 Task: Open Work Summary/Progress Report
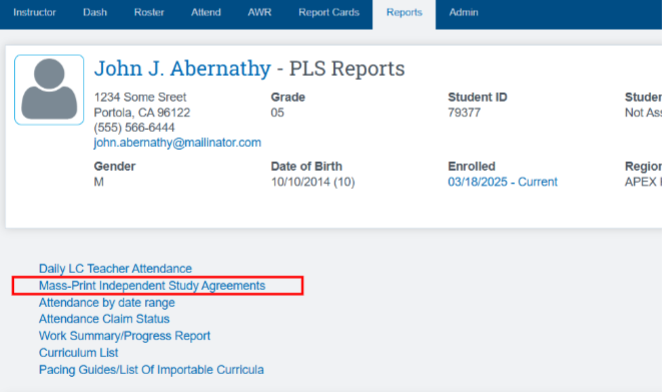(125, 336)
